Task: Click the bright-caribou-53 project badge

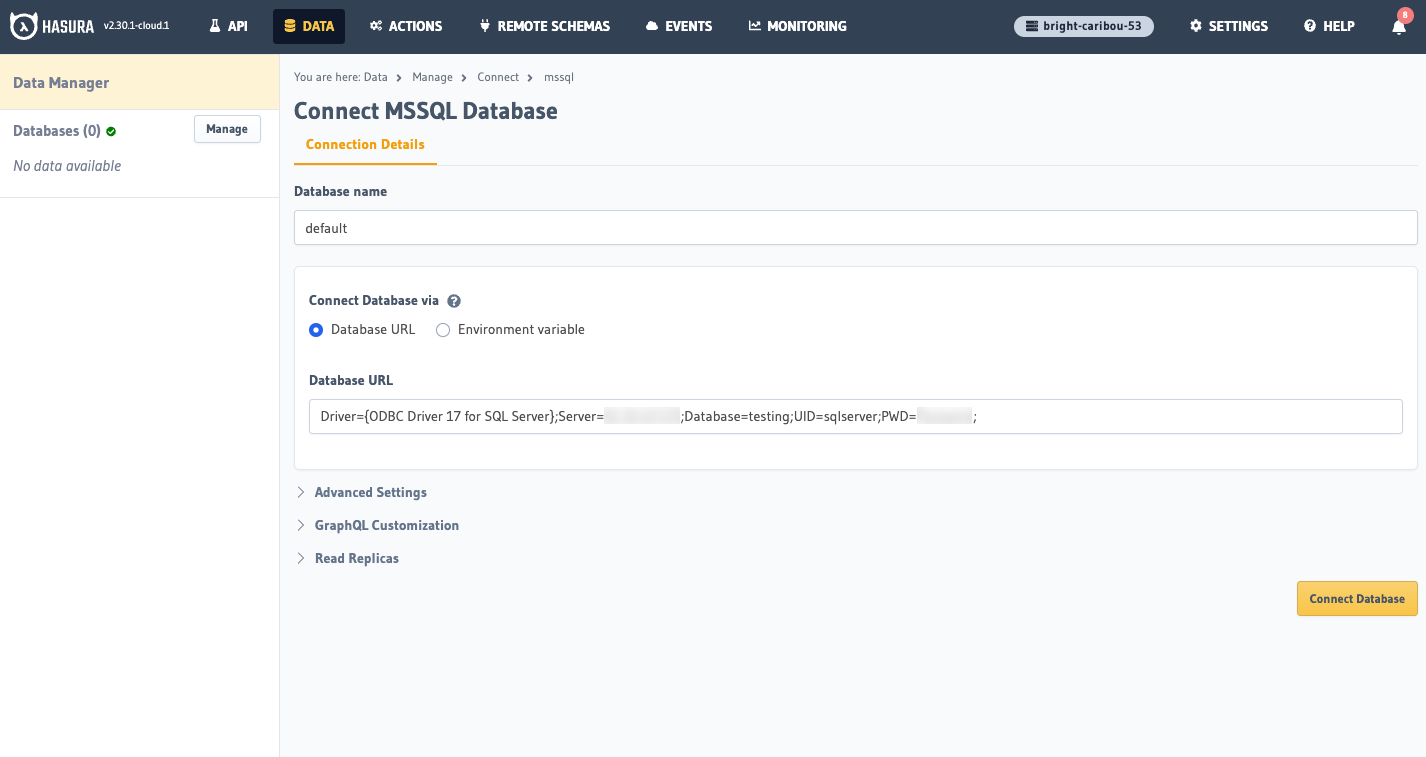Action: click(x=1084, y=26)
